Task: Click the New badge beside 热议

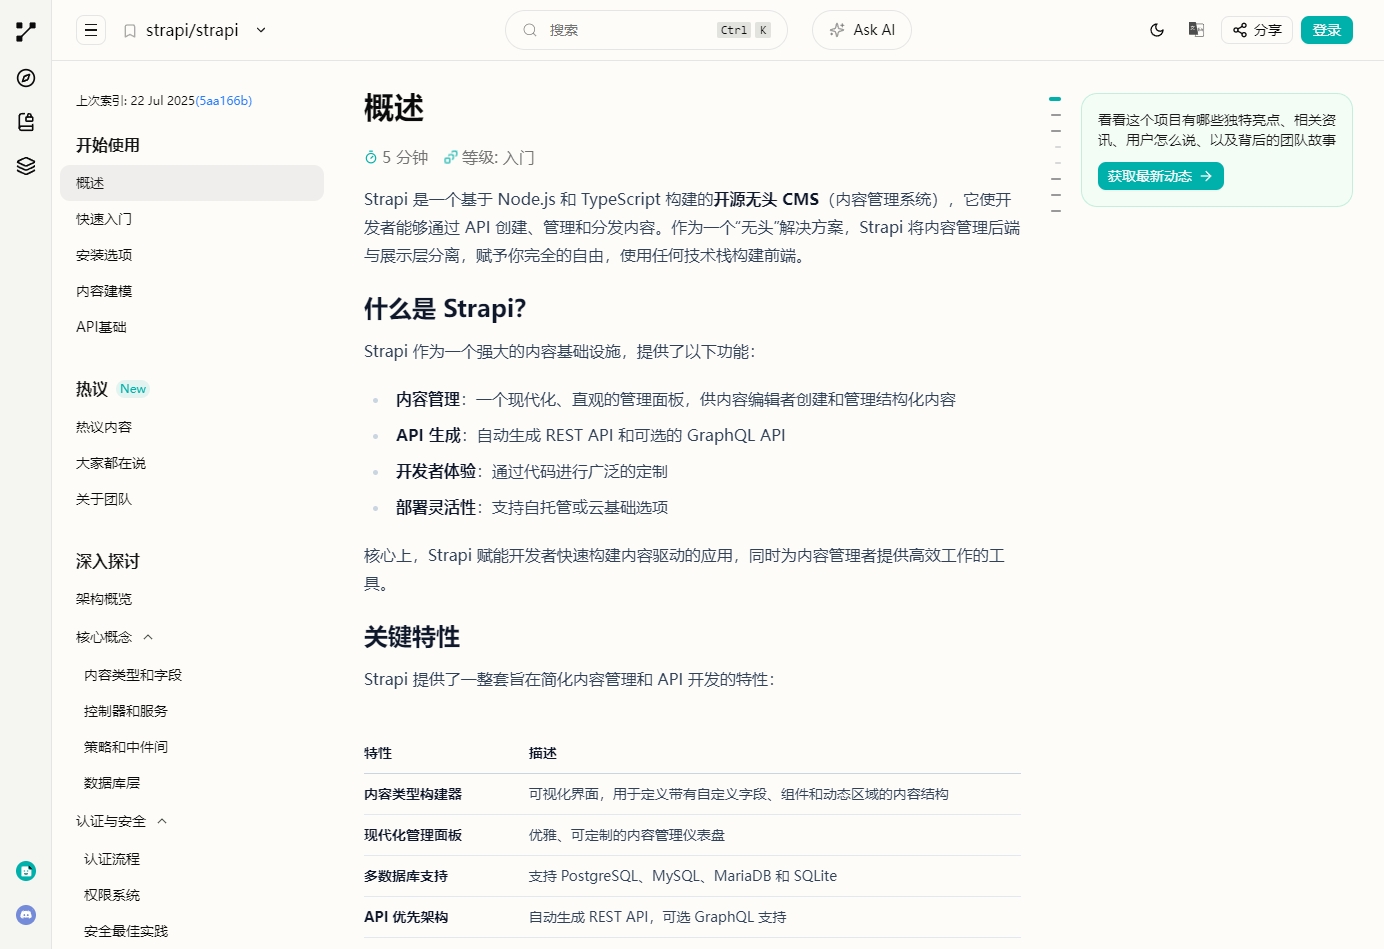Action: coord(133,389)
